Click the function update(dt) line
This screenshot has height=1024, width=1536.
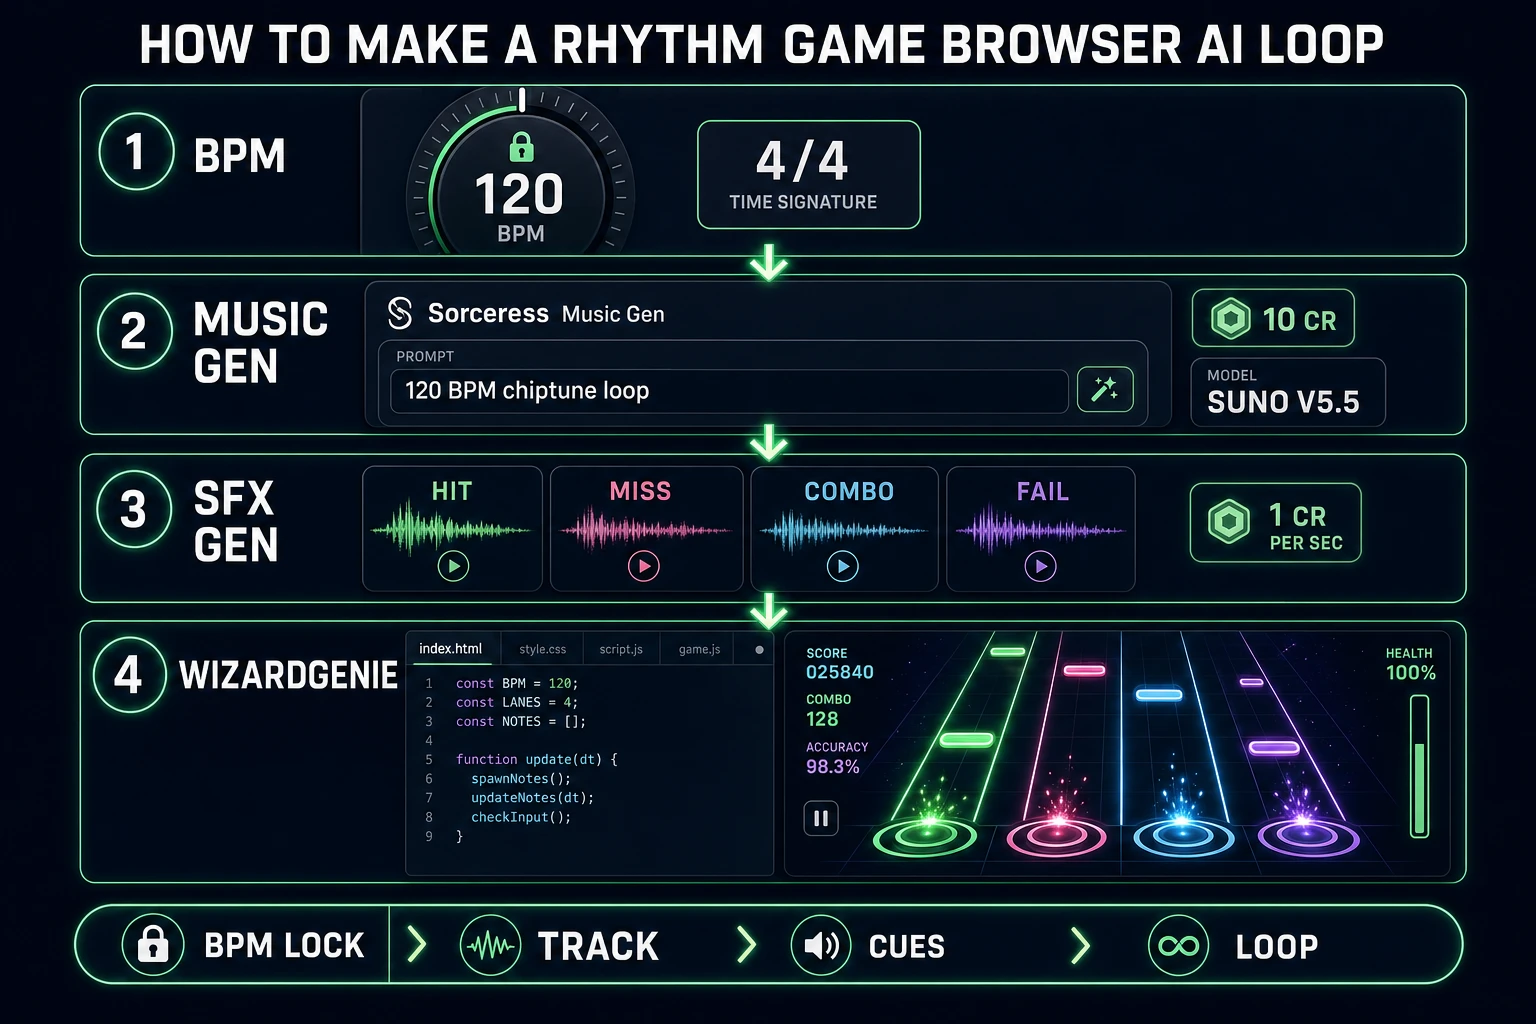tap(537, 759)
